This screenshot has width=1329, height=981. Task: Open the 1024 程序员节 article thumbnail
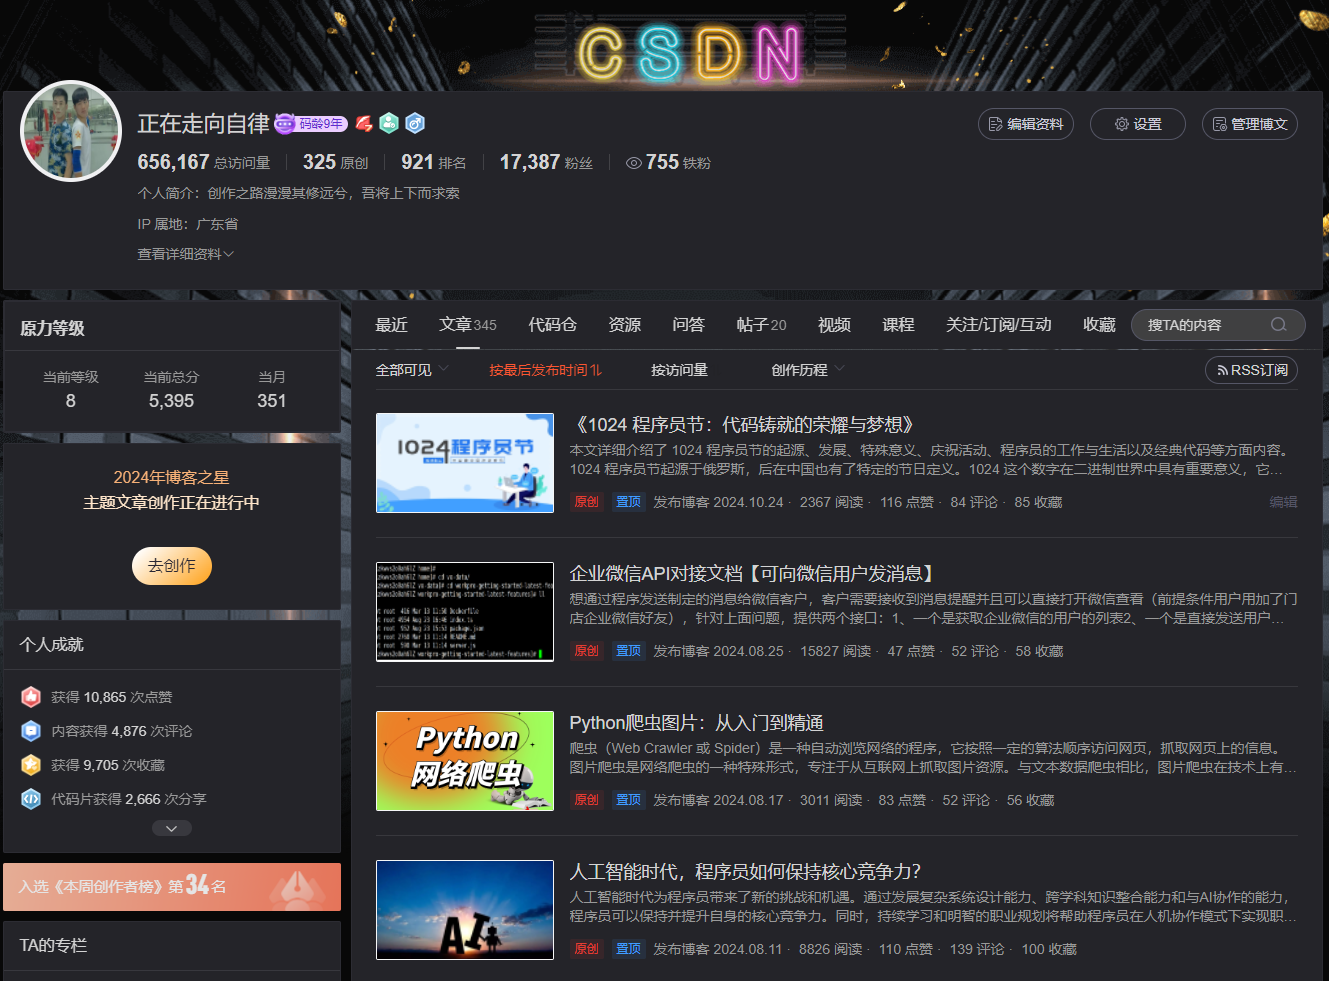[x=465, y=463]
